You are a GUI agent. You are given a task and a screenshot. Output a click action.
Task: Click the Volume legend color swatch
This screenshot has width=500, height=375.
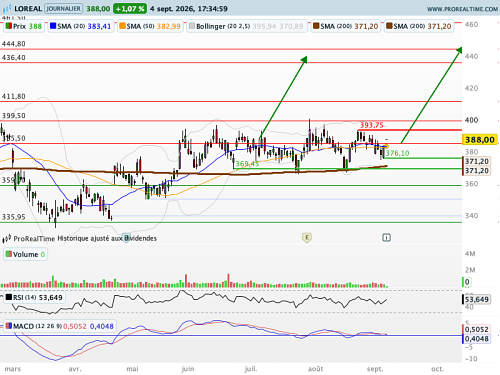9,254
